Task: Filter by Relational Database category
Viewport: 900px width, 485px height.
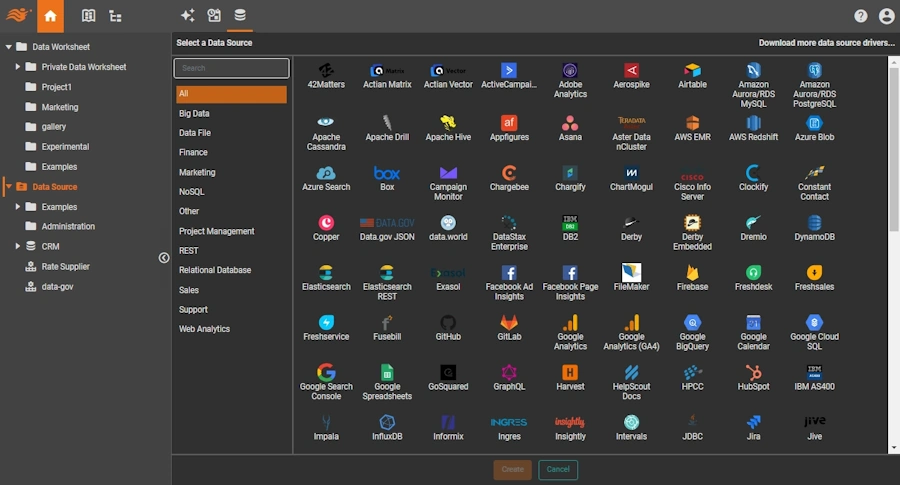Action: click(215, 270)
